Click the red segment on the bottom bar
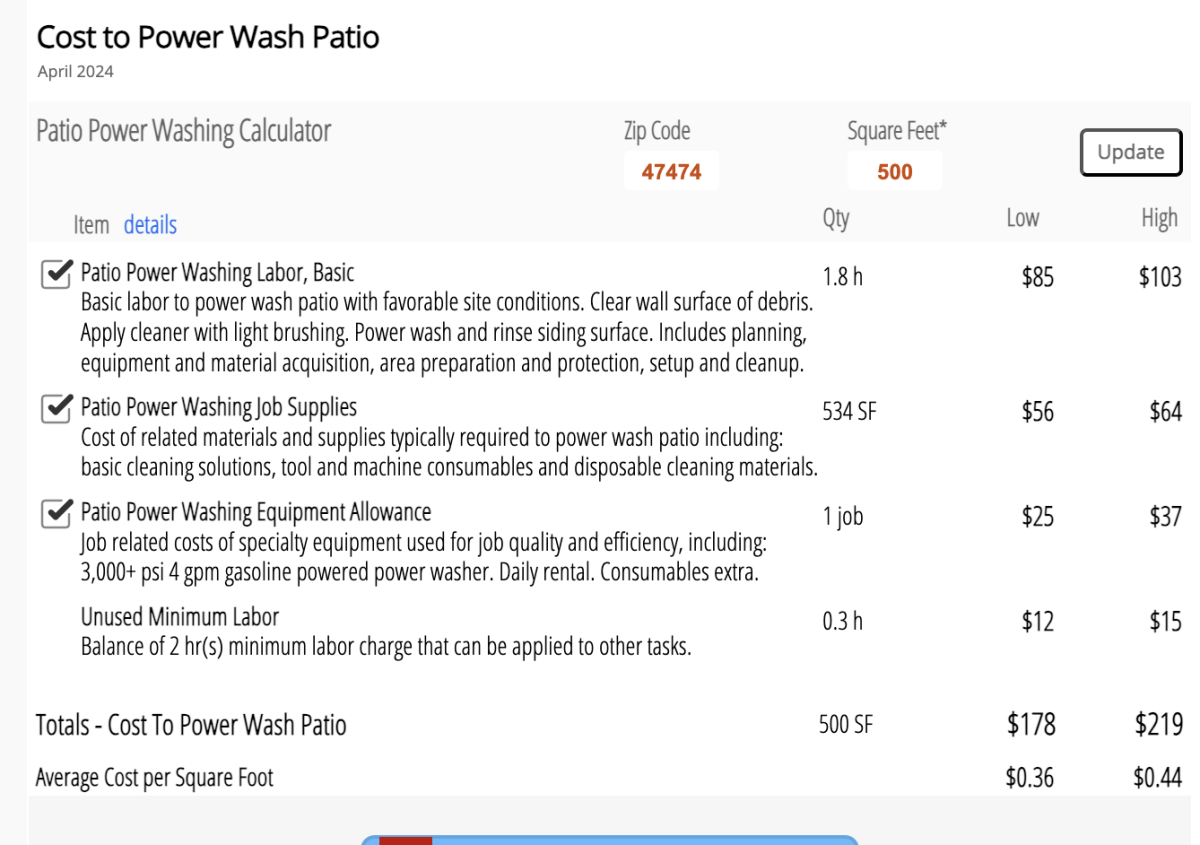The height and width of the screenshot is (845, 1200). (405, 840)
